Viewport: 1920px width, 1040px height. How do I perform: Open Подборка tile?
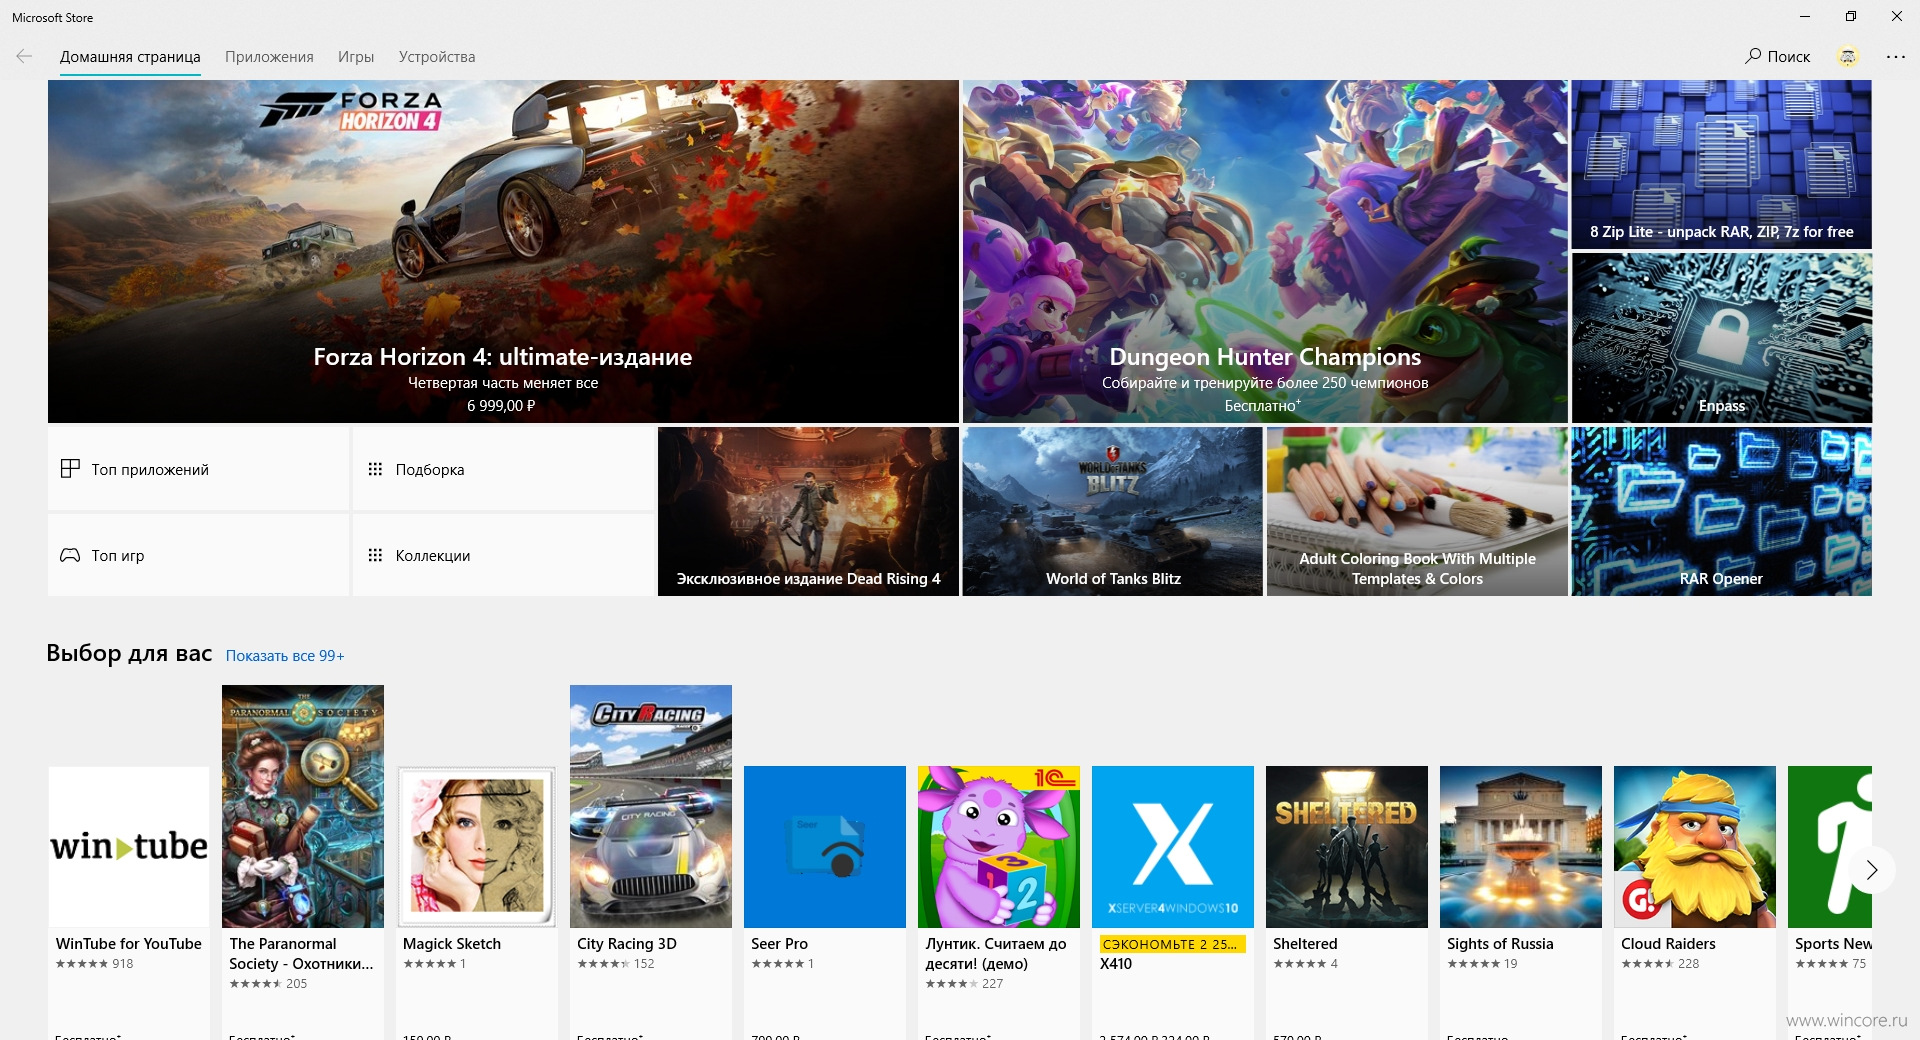point(503,469)
